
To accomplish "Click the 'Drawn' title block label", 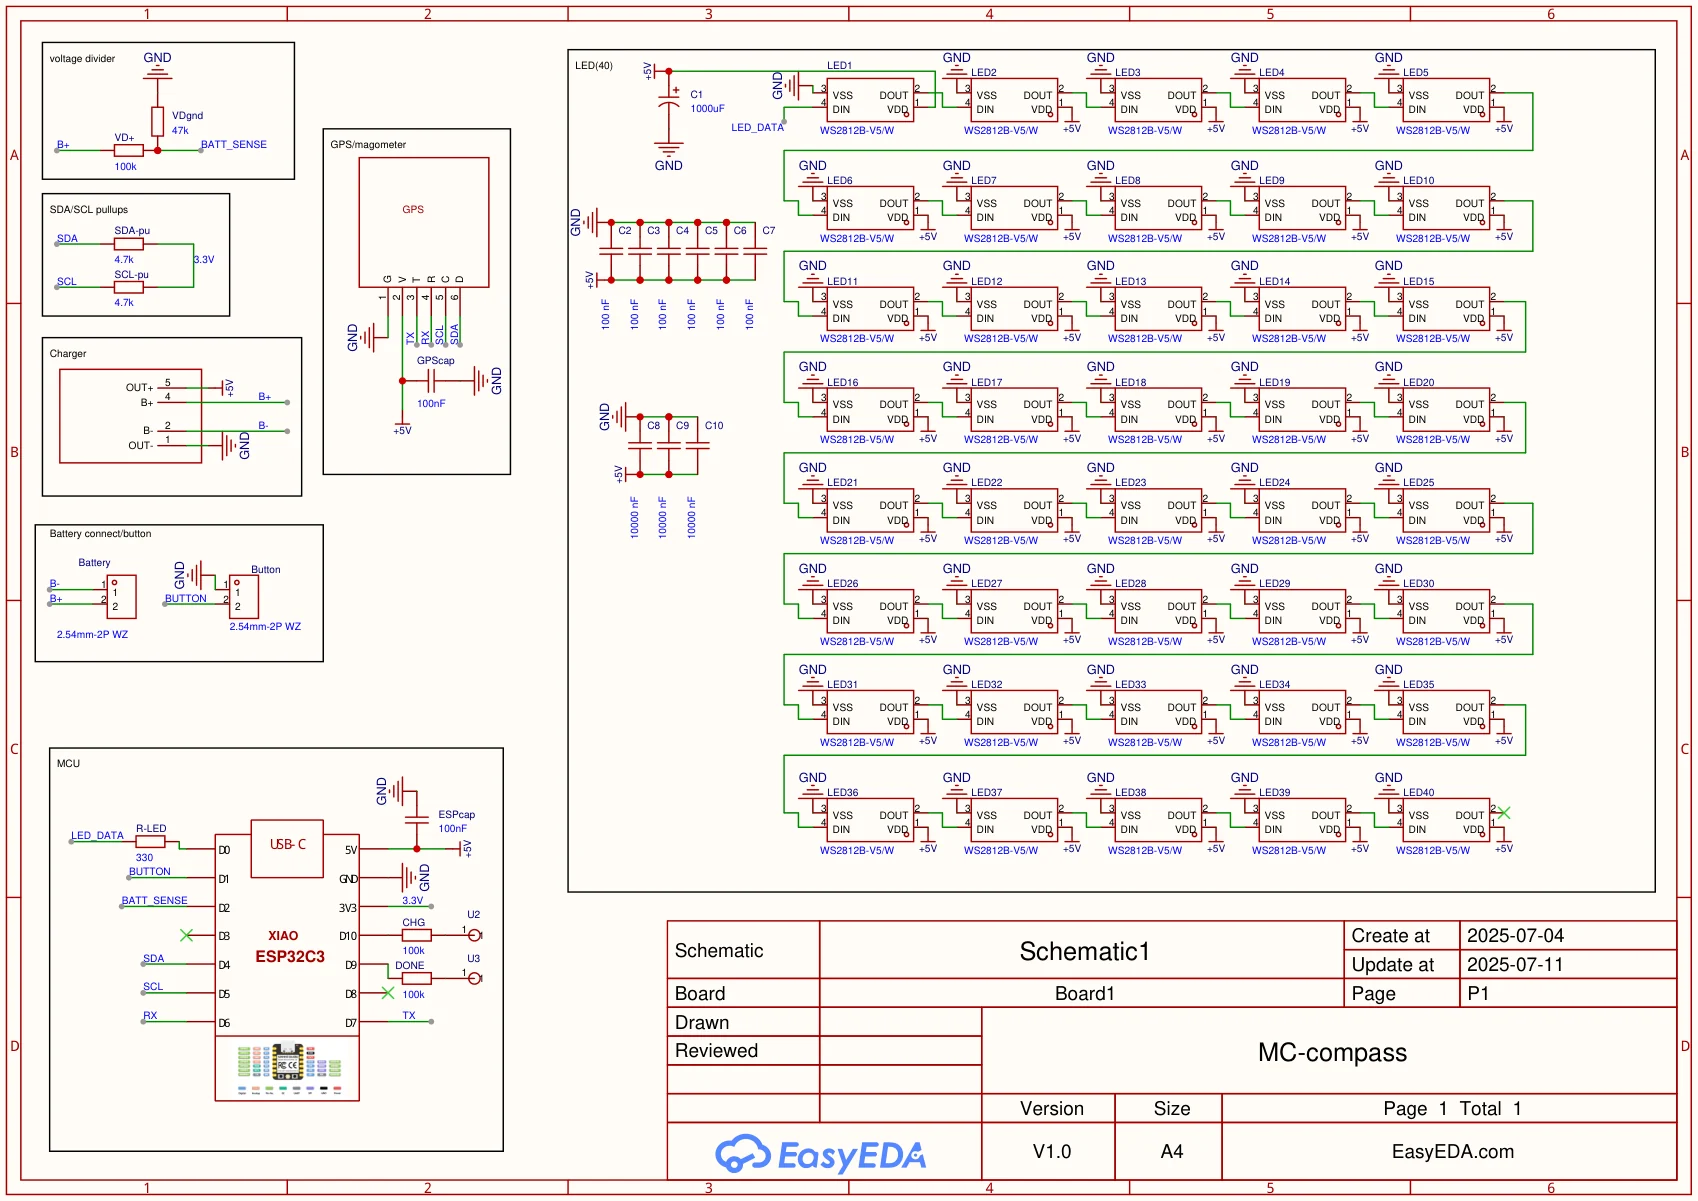I will (x=702, y=1023).
